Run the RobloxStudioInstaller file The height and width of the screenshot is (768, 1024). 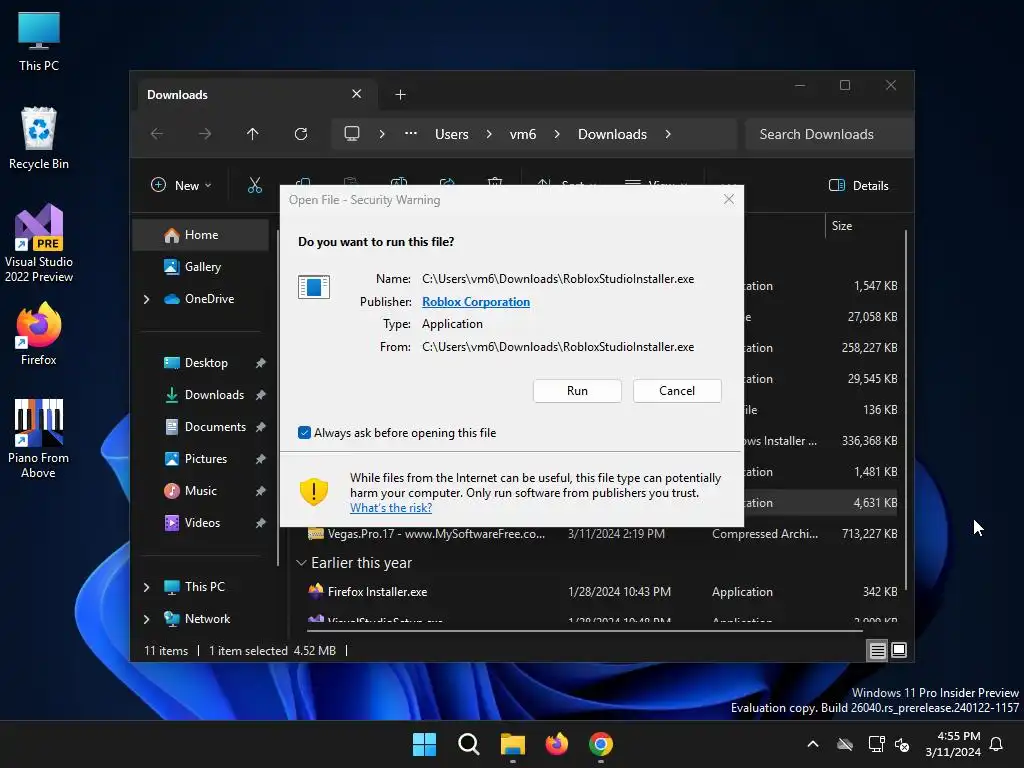click(577, 391)
